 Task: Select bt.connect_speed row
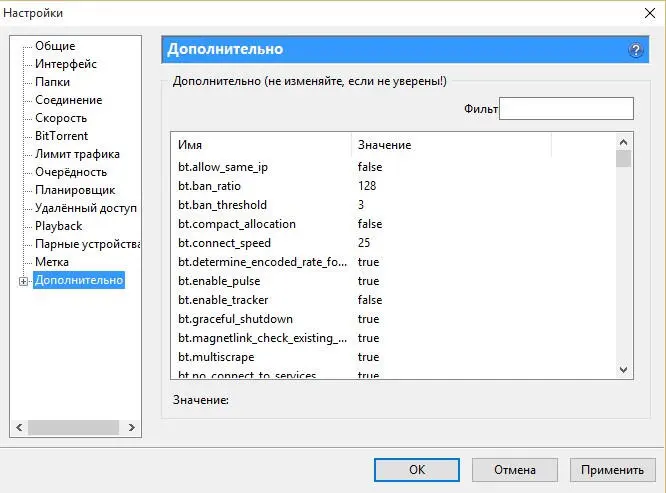point(393,243)
